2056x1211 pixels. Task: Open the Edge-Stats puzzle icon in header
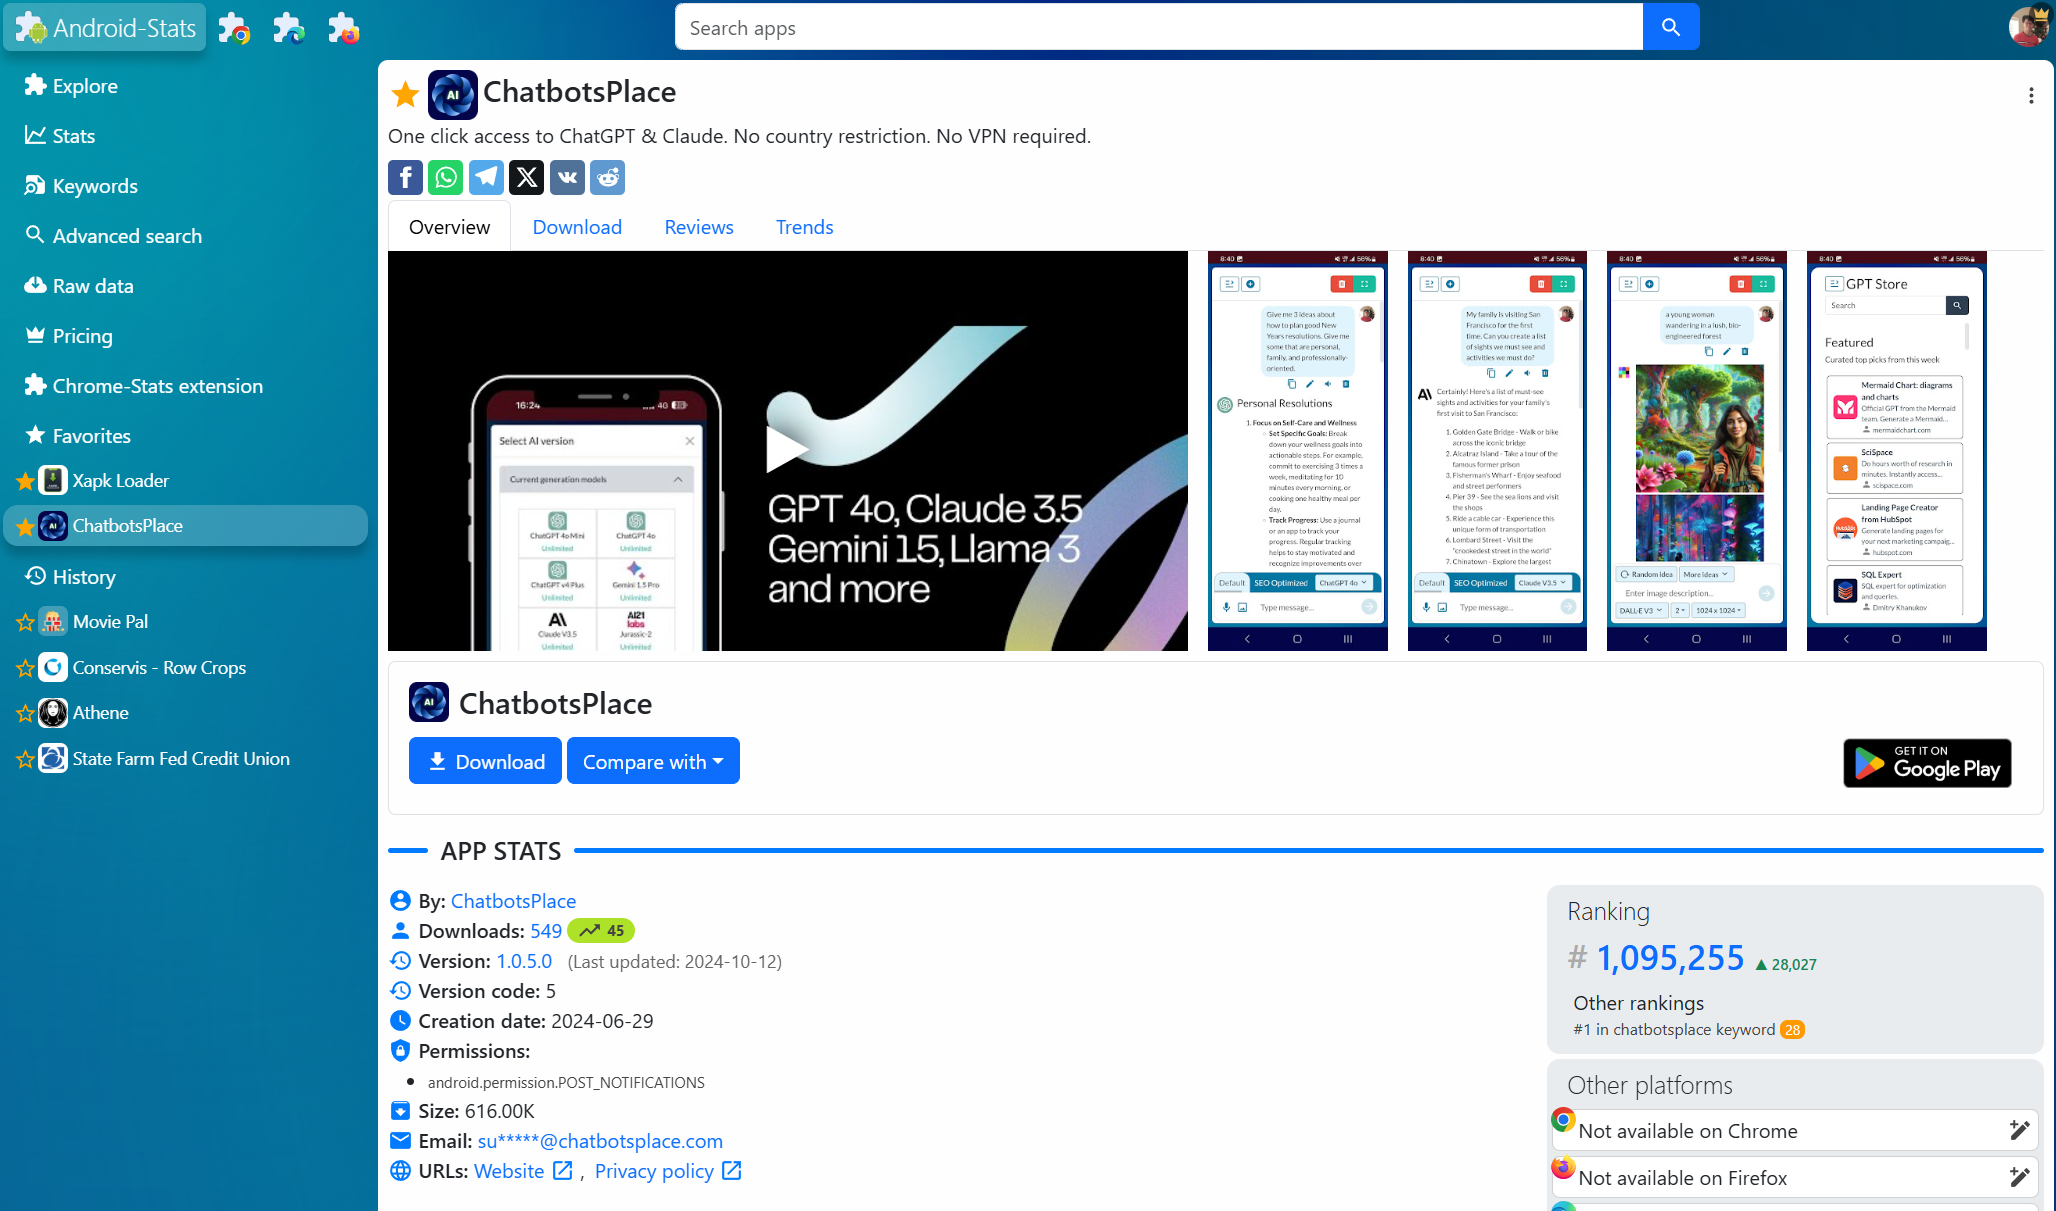tap(289, 28)
